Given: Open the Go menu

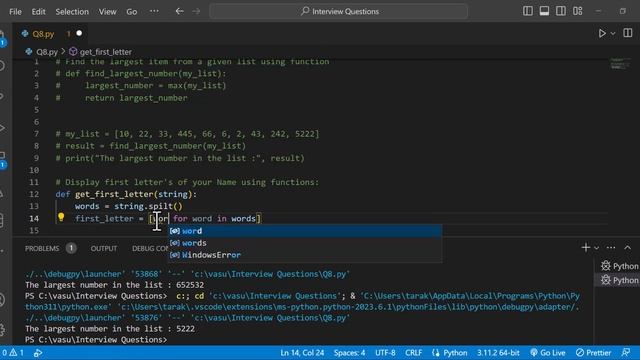Looking at the screenshot, I should click(131, 11).
